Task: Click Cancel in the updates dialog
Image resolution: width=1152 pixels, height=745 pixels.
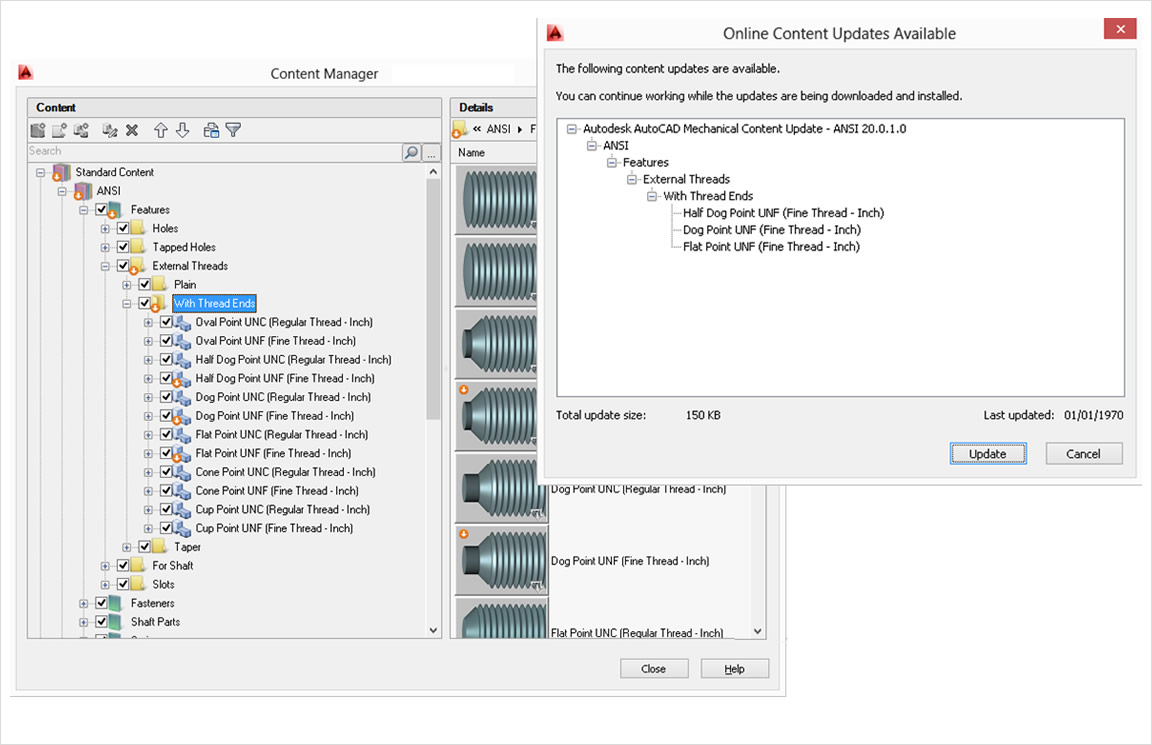Action: pyautogui.click(x=1084, y=454)
